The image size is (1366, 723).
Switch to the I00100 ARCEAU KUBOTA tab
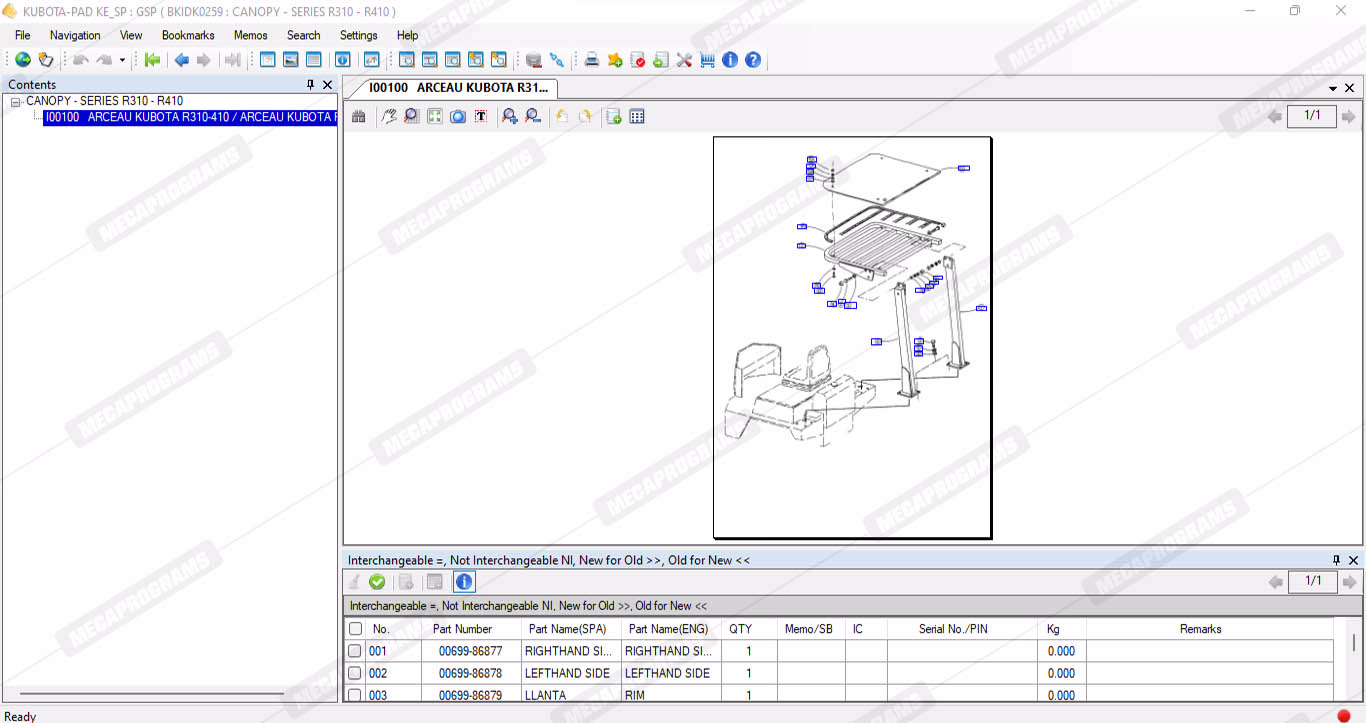point(457,88)
